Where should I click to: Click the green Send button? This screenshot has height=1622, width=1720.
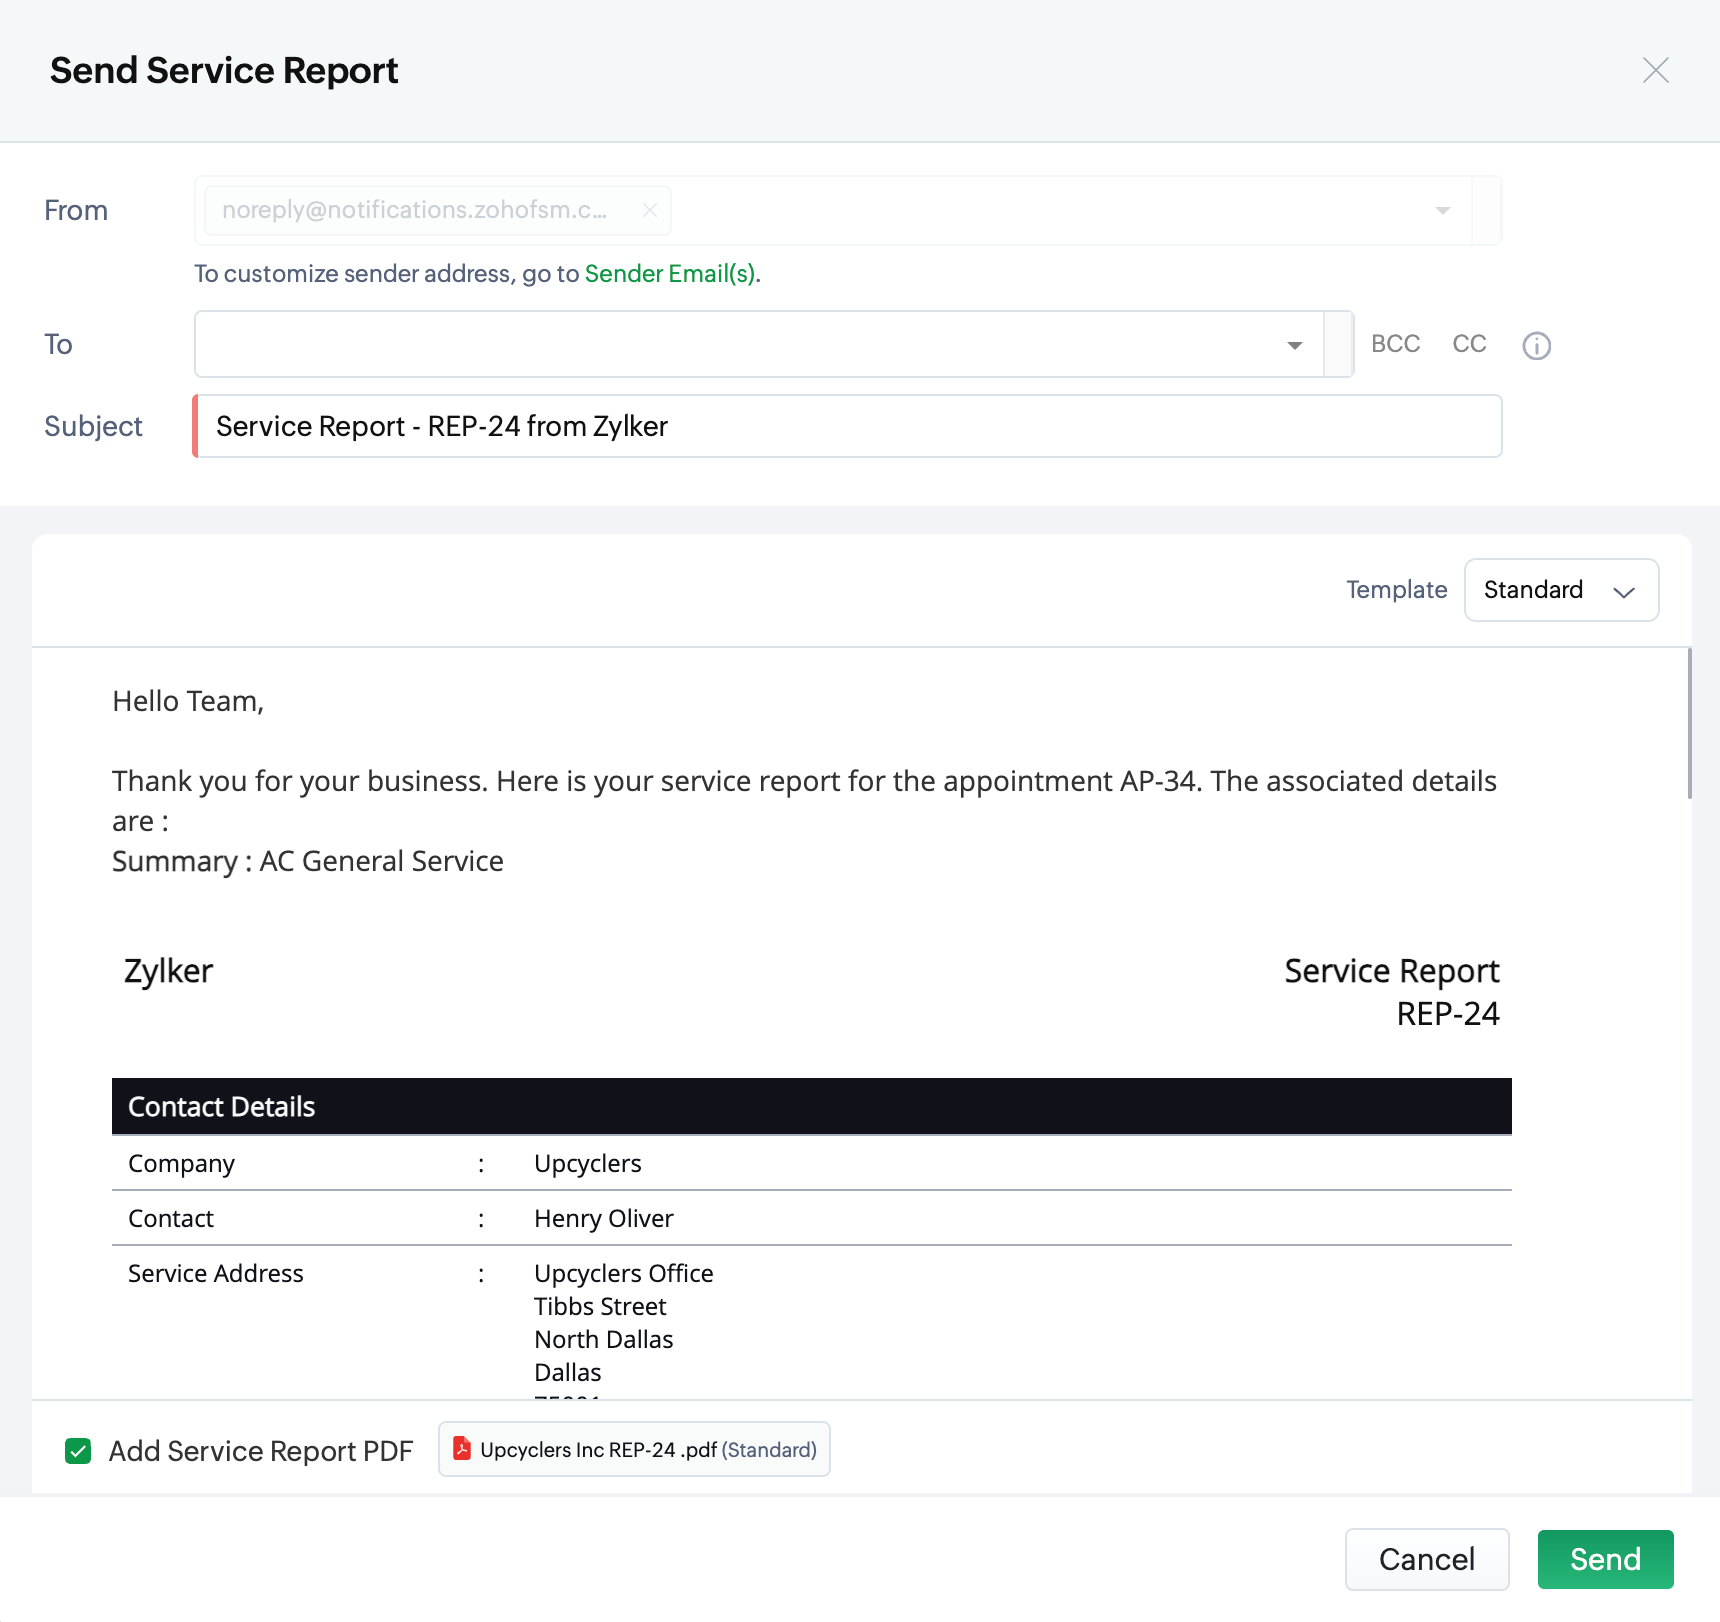pyautogui.click(x=1605, y=1559)
